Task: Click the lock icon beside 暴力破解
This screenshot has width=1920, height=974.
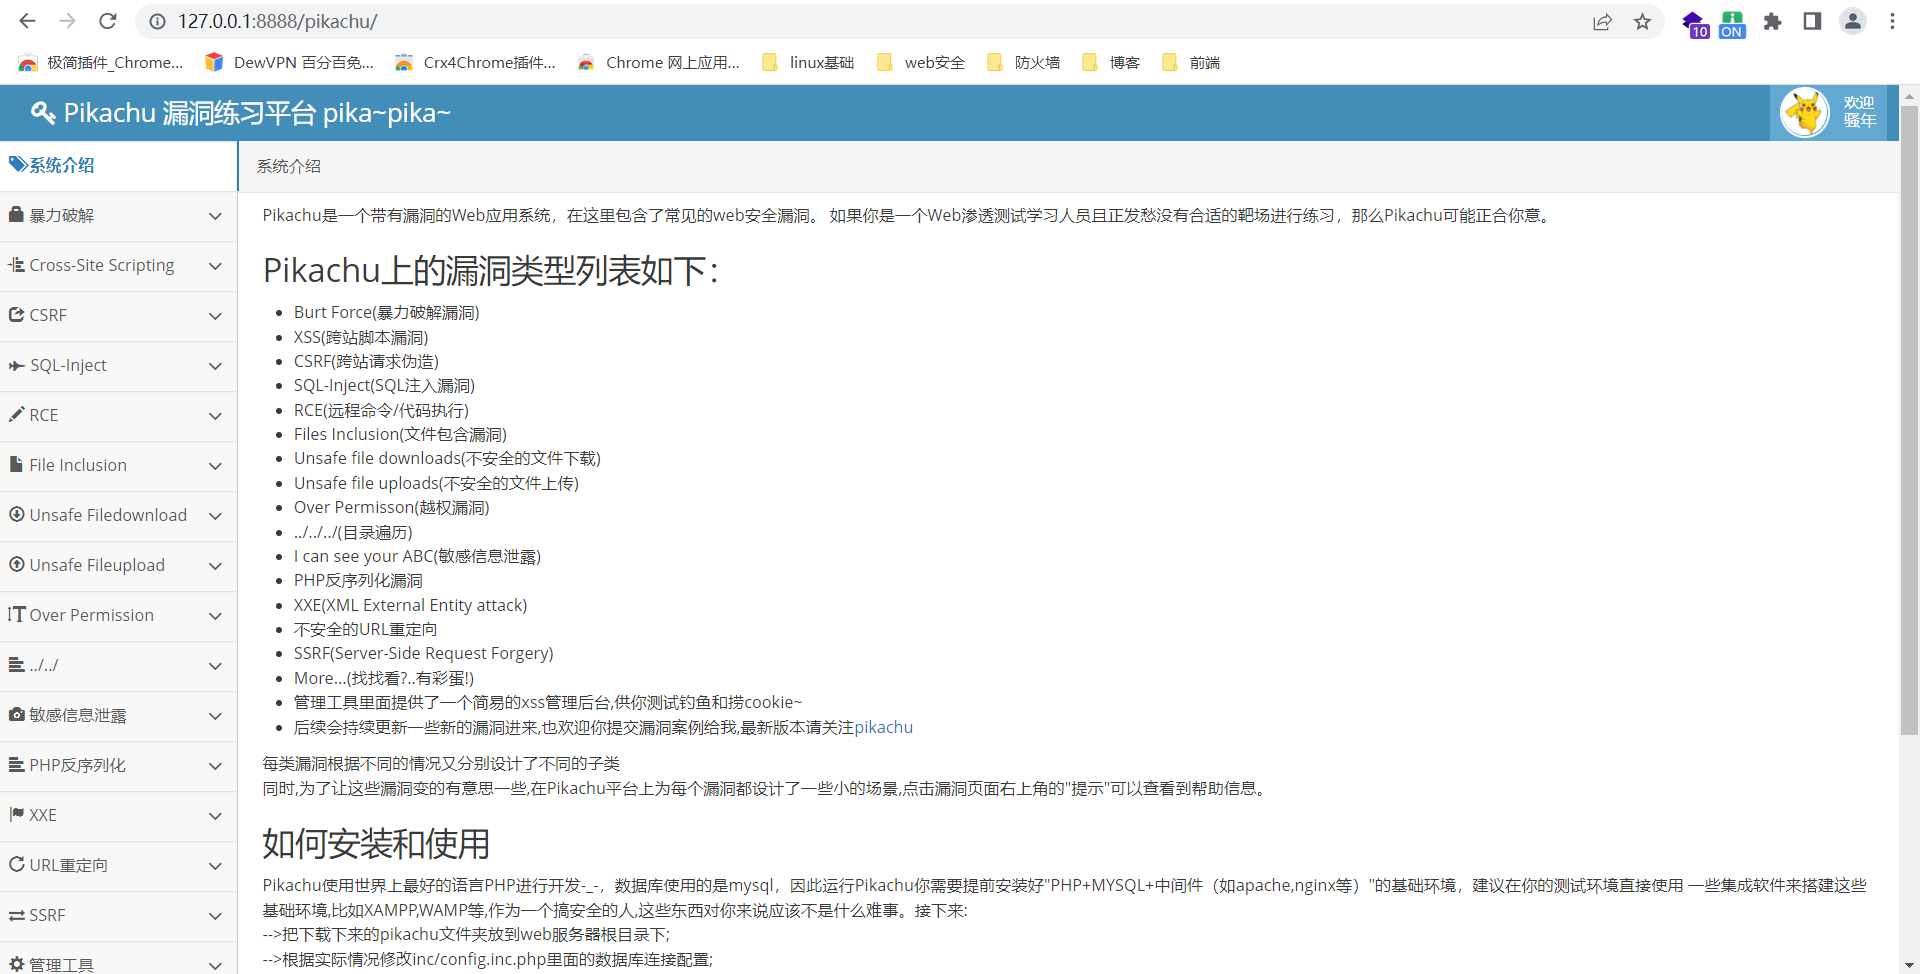Action: 16,214
